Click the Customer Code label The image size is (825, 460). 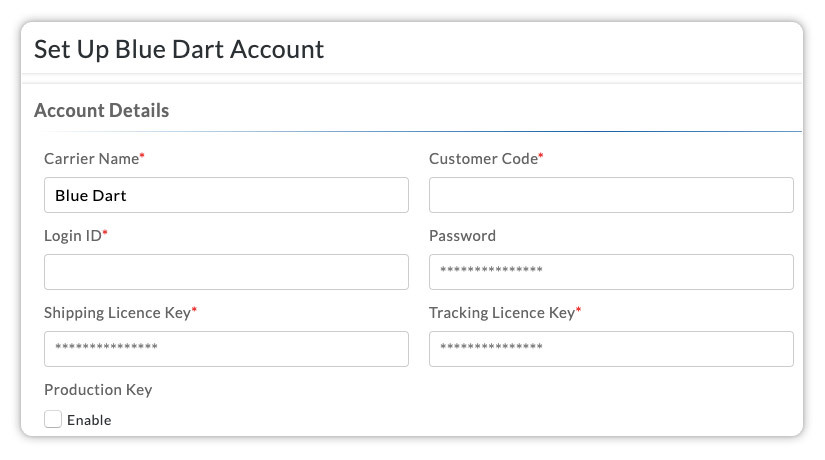[x=486, y=159]
